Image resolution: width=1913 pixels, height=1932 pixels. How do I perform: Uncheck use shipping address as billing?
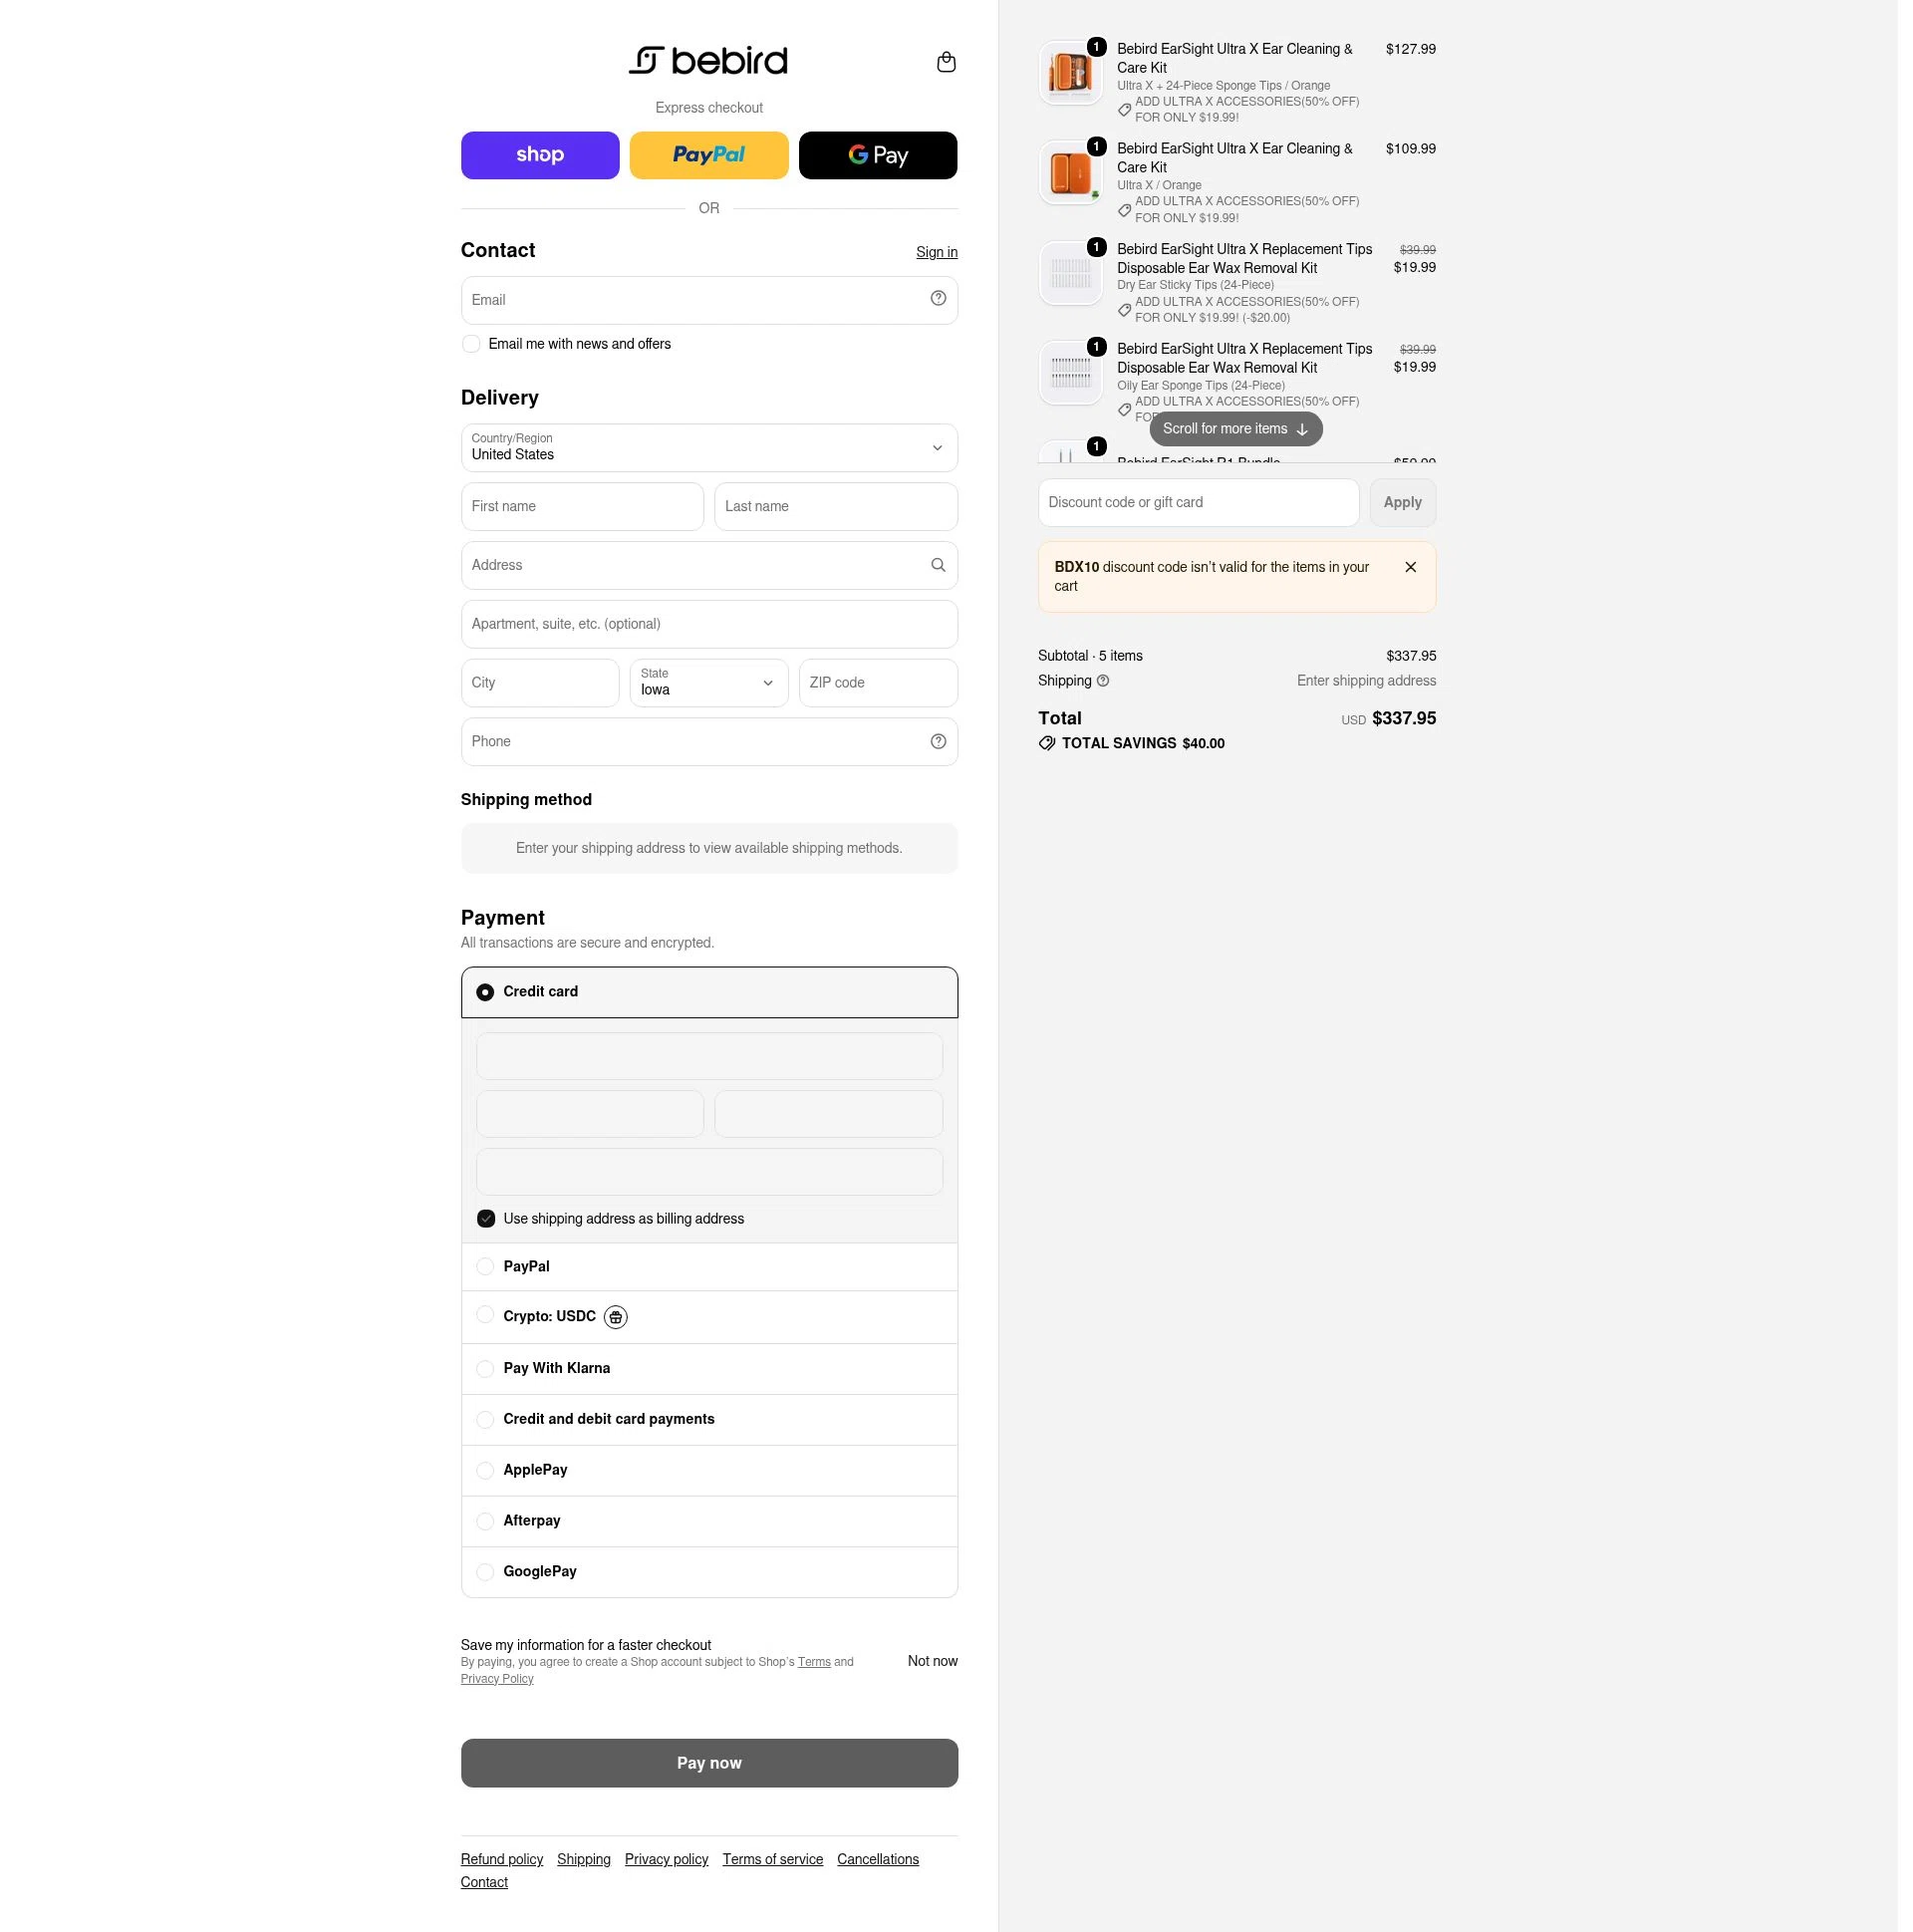coord(485,1219)
